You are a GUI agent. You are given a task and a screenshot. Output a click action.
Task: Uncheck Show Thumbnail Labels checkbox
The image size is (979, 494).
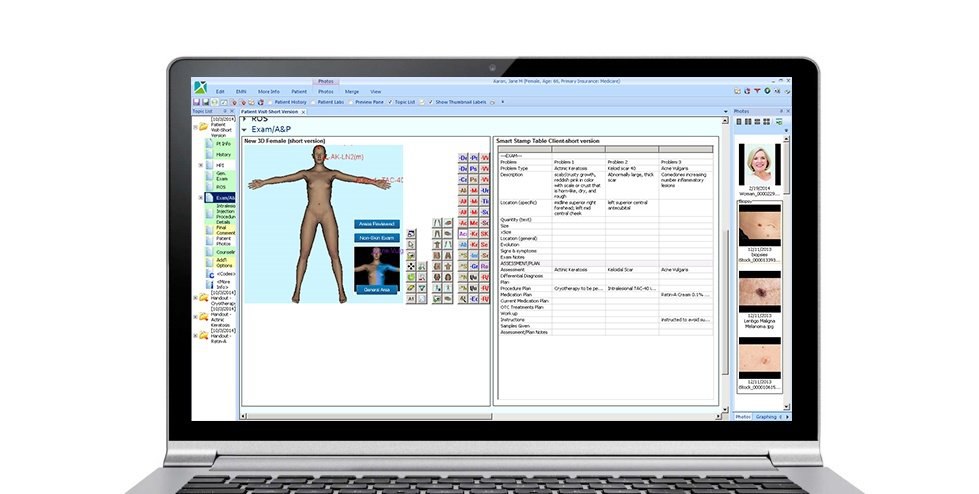431,102
